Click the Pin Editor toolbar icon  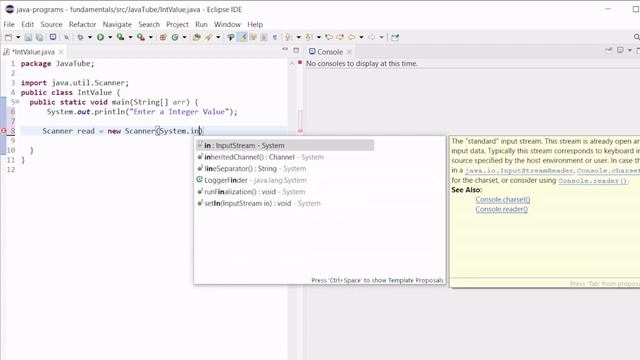pyautogui.click(x=395, y=37)
